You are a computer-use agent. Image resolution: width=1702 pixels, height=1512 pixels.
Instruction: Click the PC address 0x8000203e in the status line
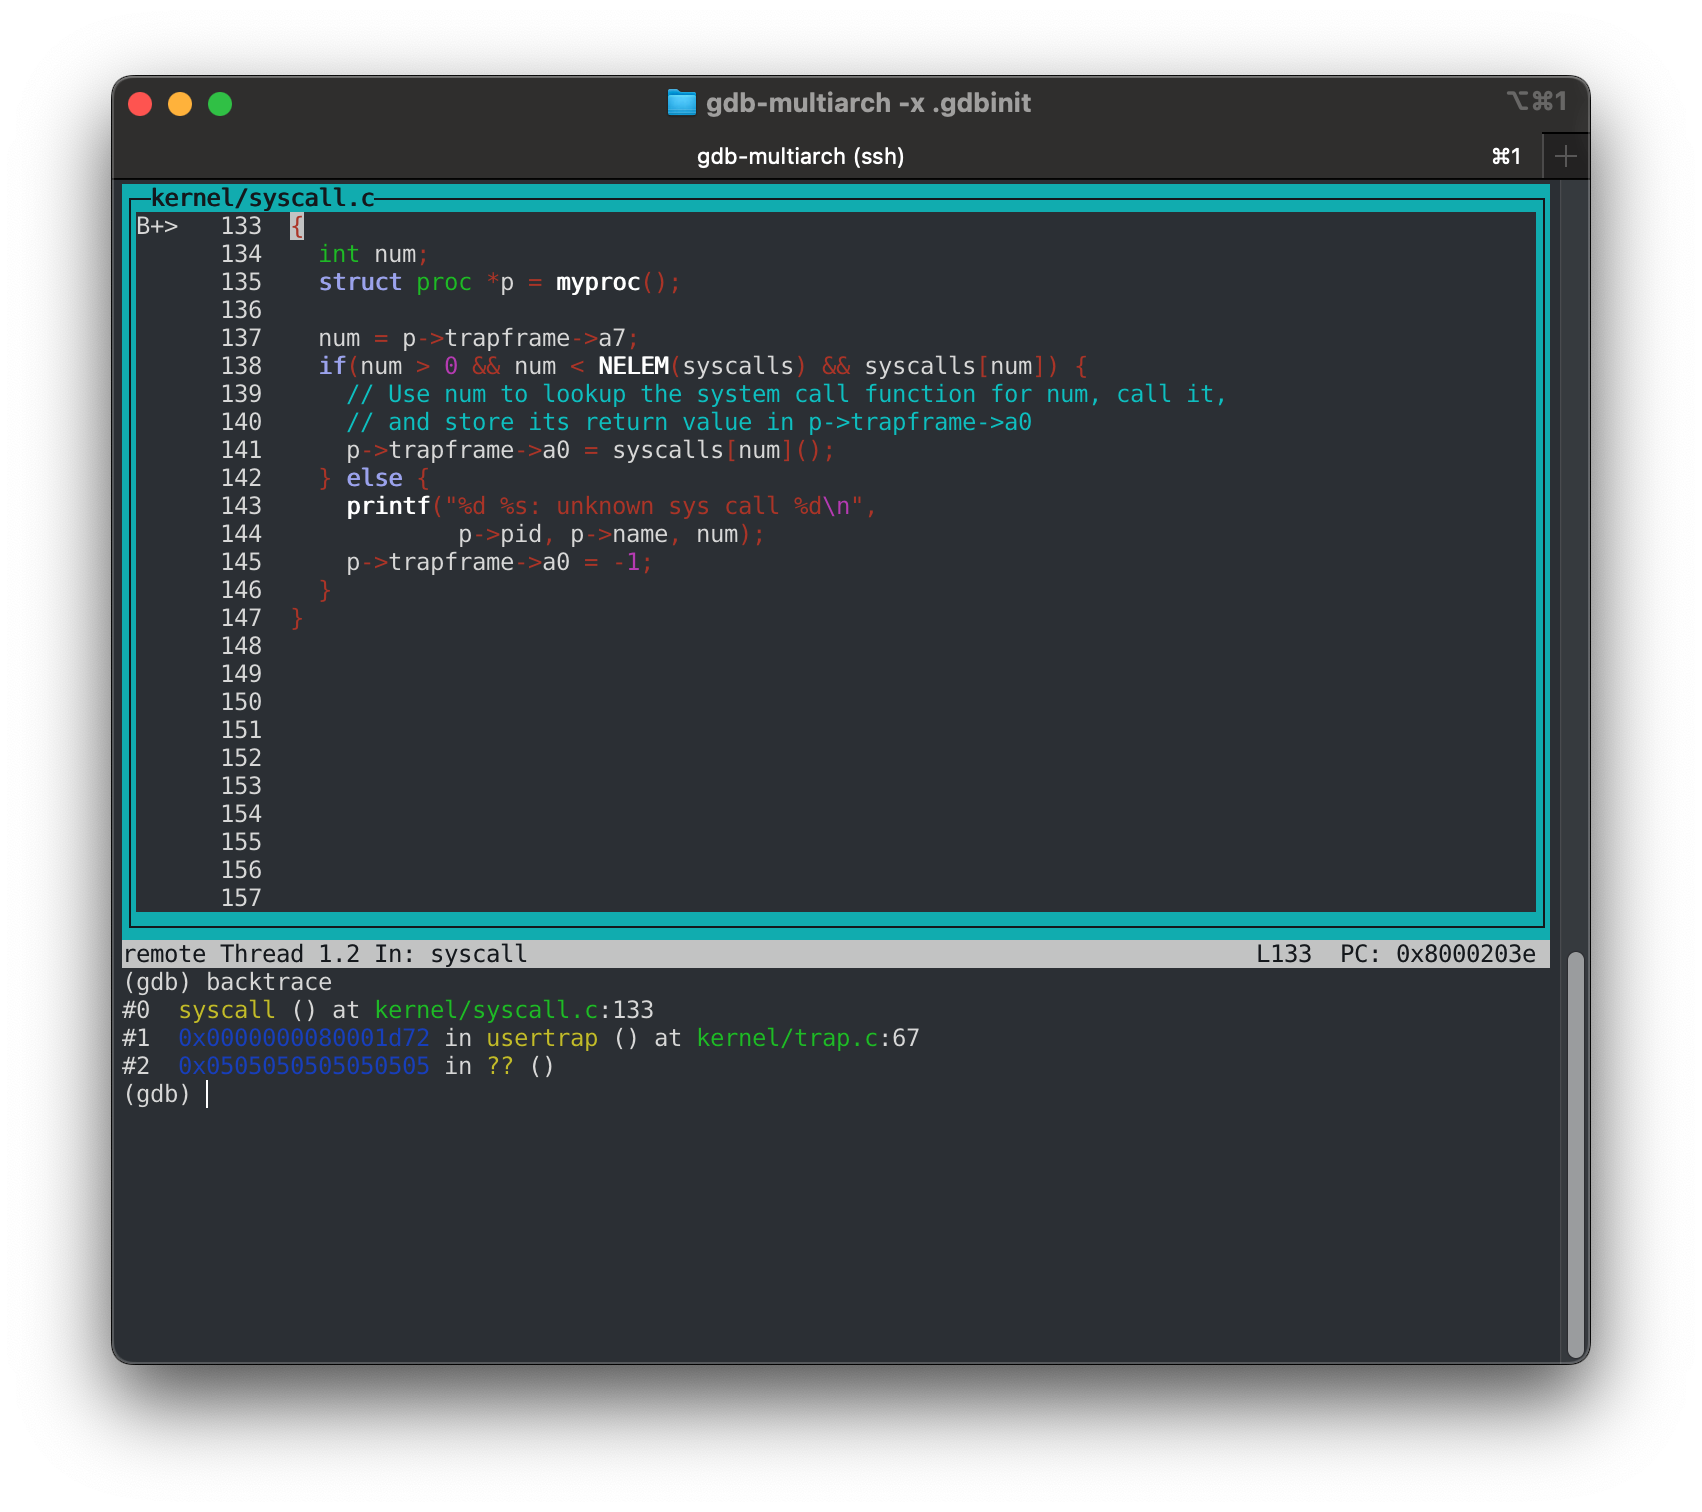(1467, 953)
